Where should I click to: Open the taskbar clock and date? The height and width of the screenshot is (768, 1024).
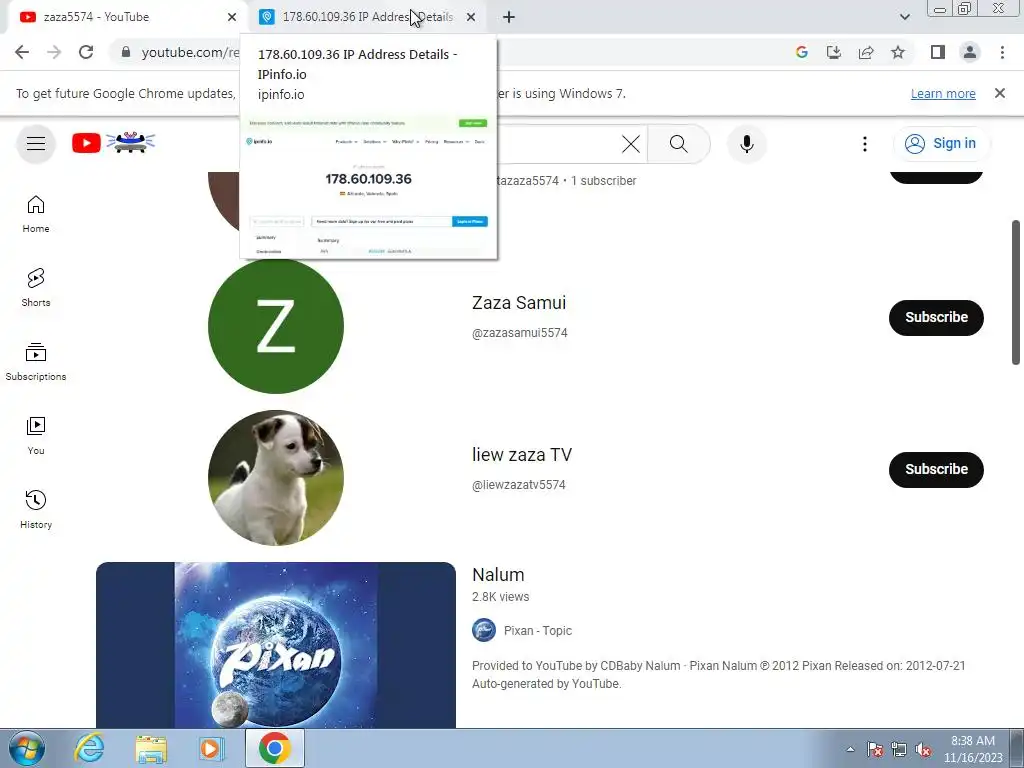click(972, 749)
